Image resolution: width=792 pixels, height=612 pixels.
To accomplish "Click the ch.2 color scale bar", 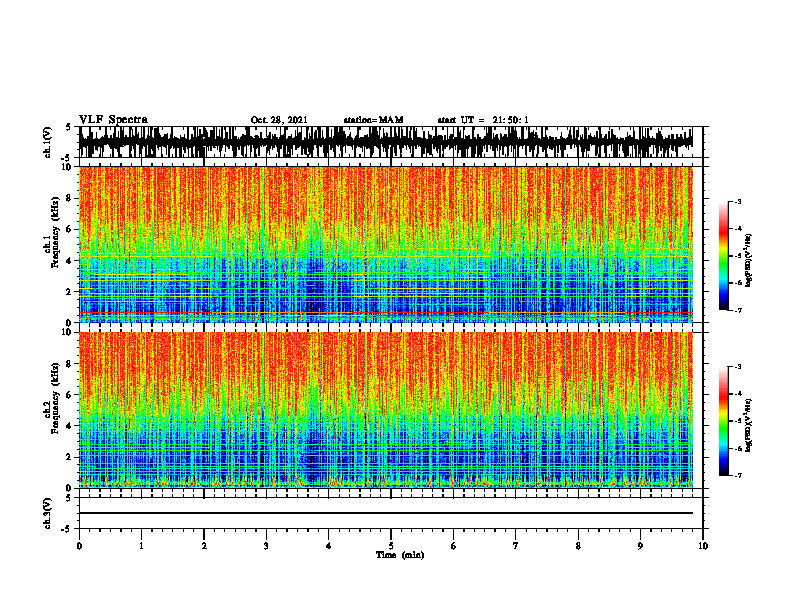I will pyautogui.click(x=723, y=421).
